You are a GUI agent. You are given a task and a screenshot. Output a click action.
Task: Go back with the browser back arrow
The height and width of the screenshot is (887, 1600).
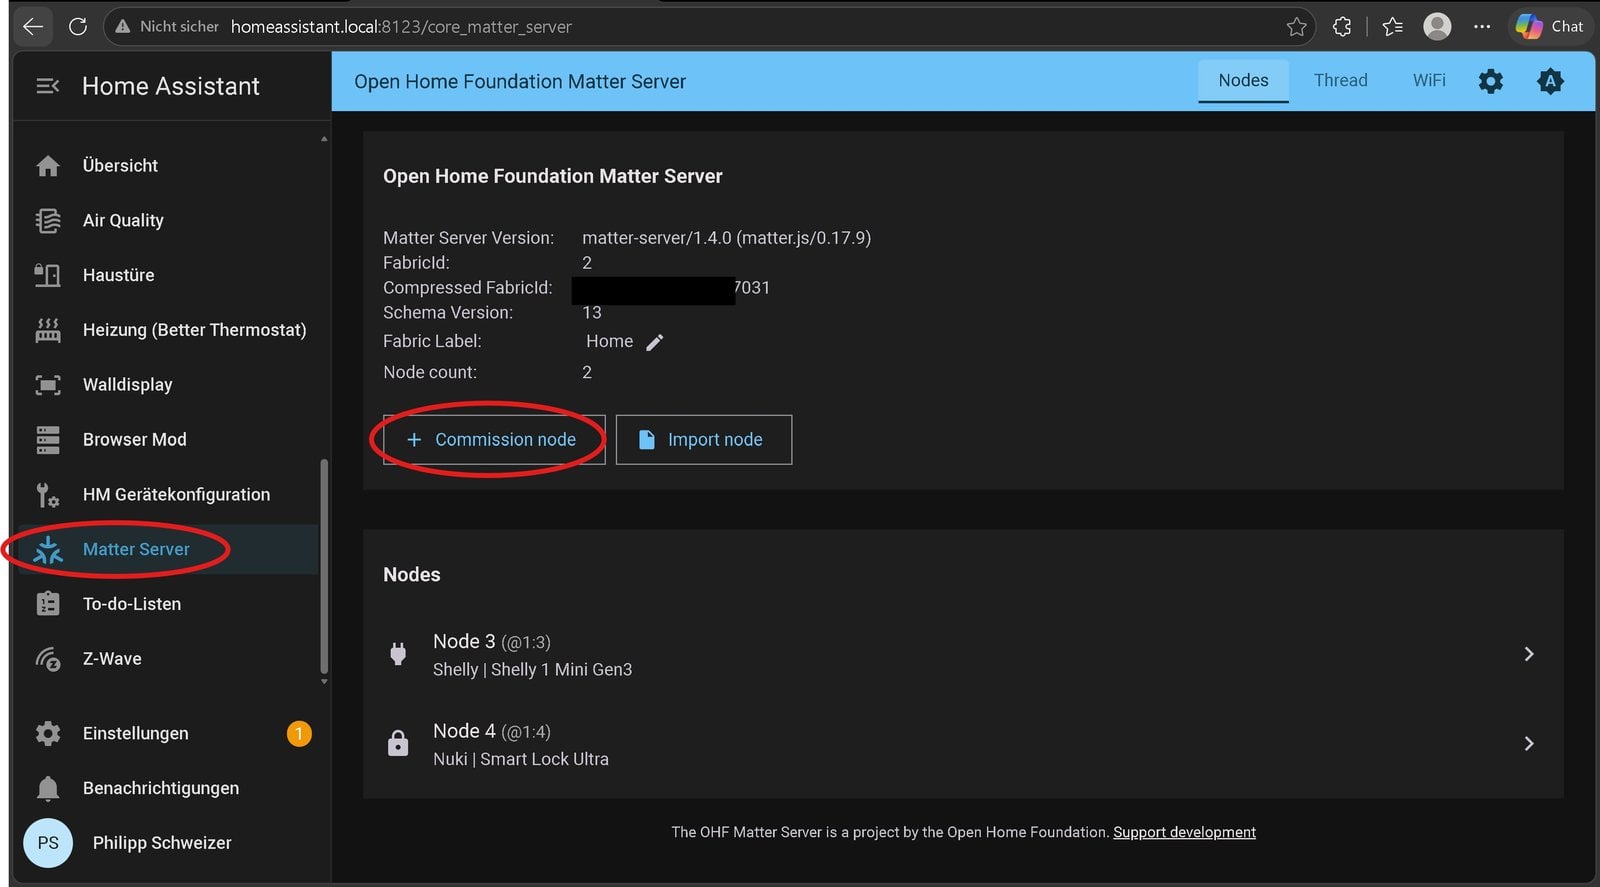tap(33, 27)
